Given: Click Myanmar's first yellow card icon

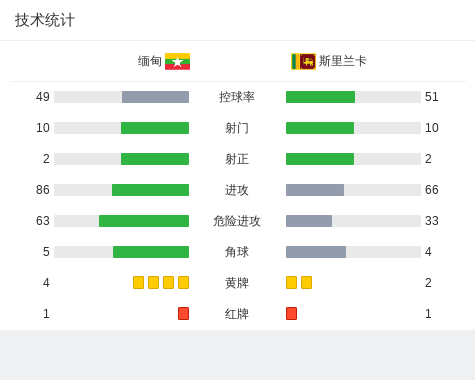Looking at the screenshot, I should [138, 283].
